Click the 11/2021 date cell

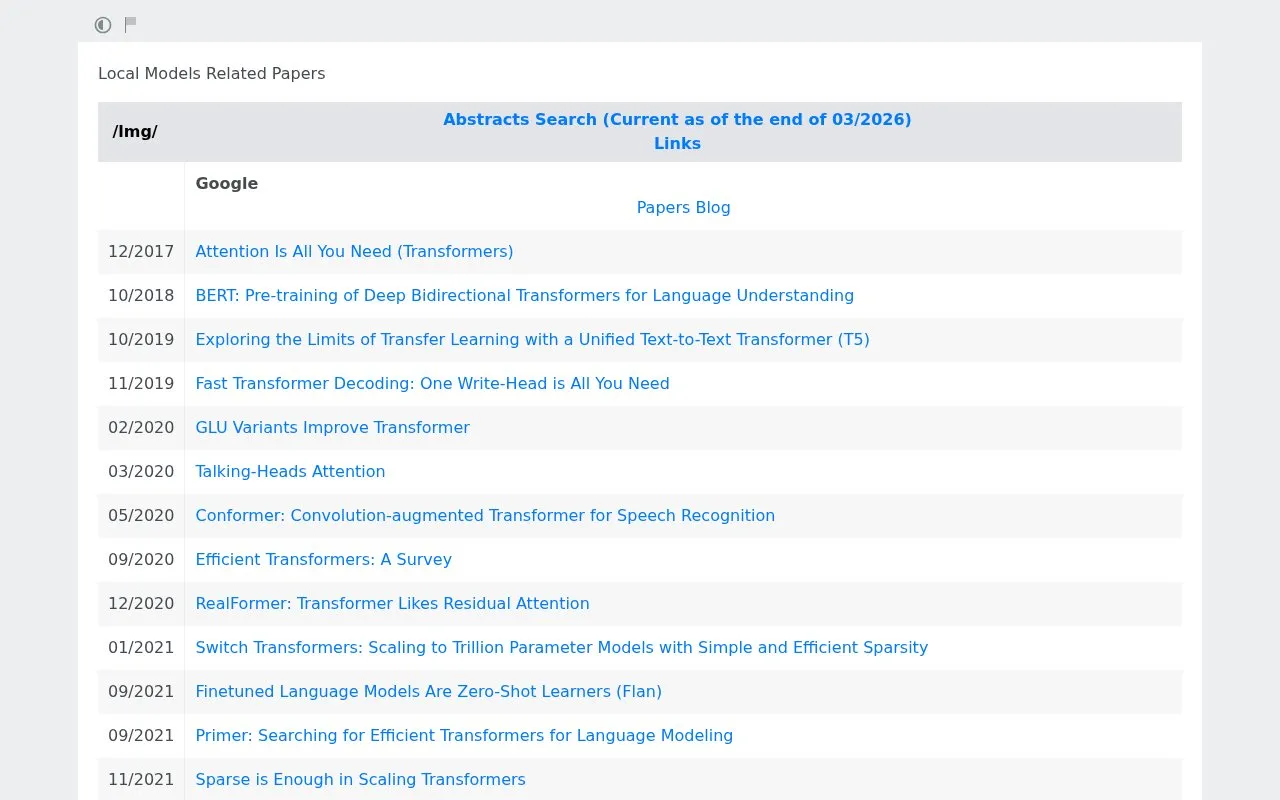pos(141,779)
